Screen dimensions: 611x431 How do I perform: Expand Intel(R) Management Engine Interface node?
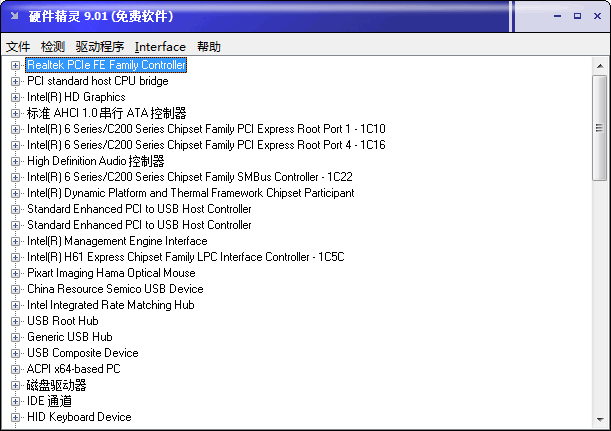pos(15,241)
